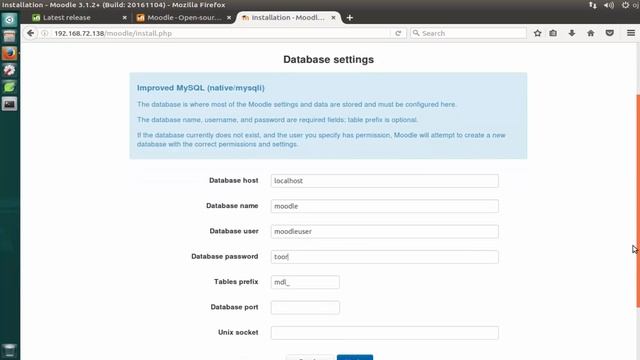Bookmark this page with the star icon
The width and height of the screenshot is (640, 360).
pyautogui.click(x=538, y=33)
